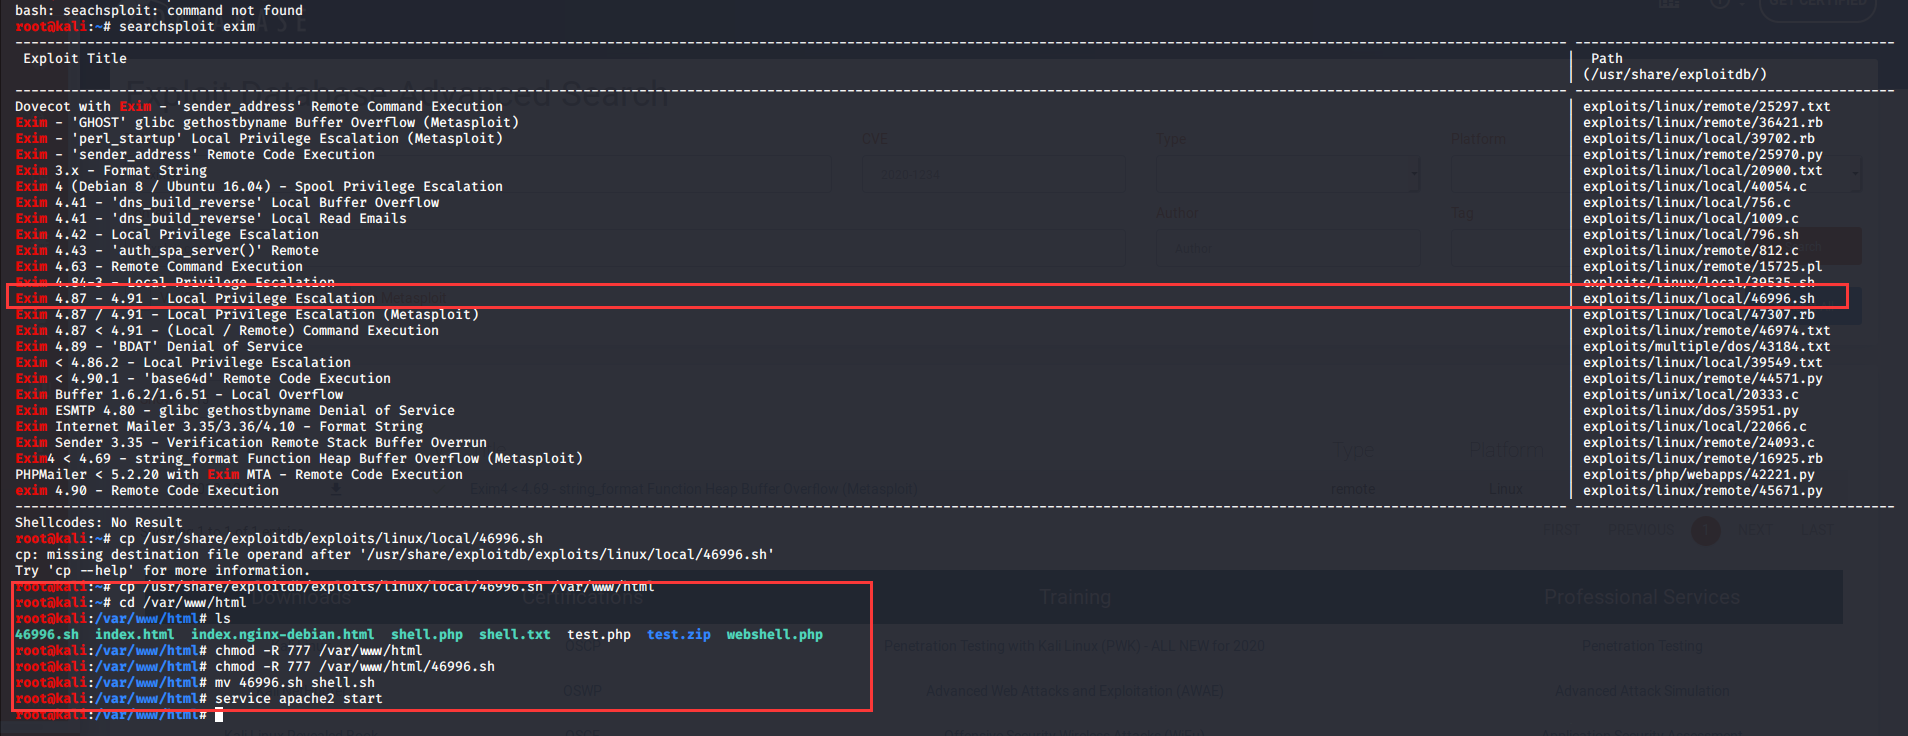Select 'dns_build_reverse' Local Read Emails row

211,219
